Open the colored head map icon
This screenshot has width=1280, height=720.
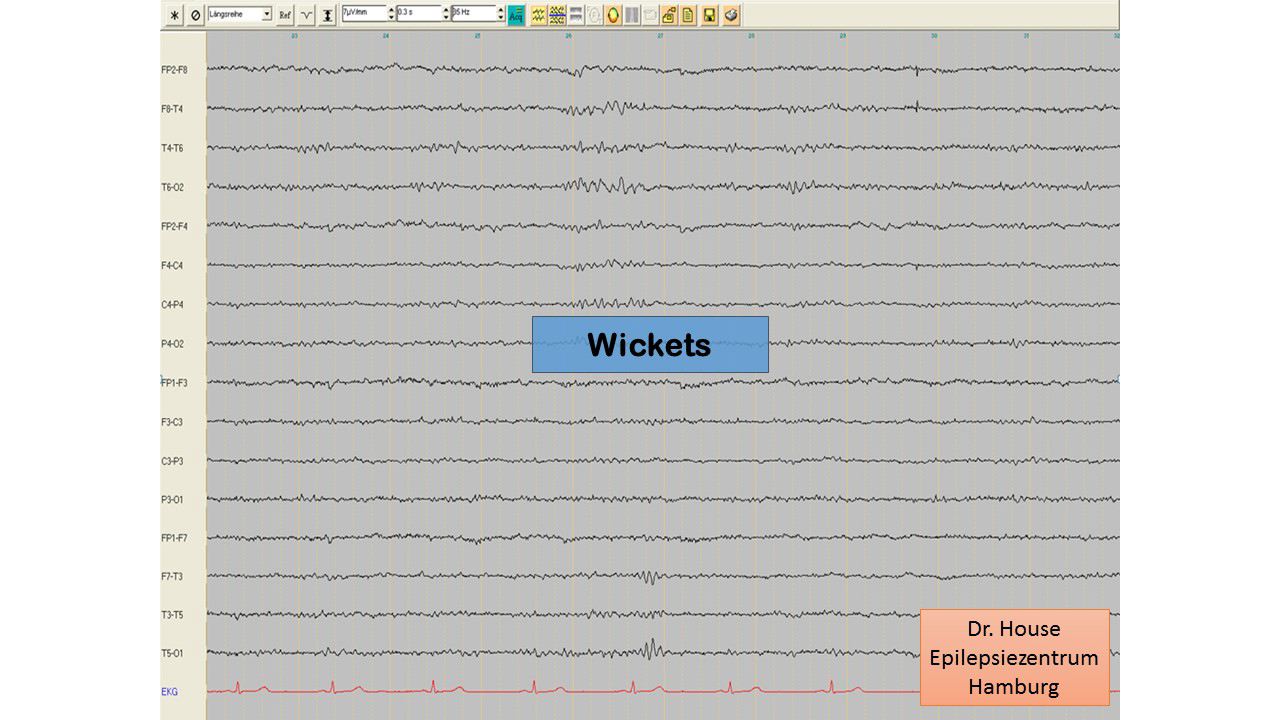(613, 15)
